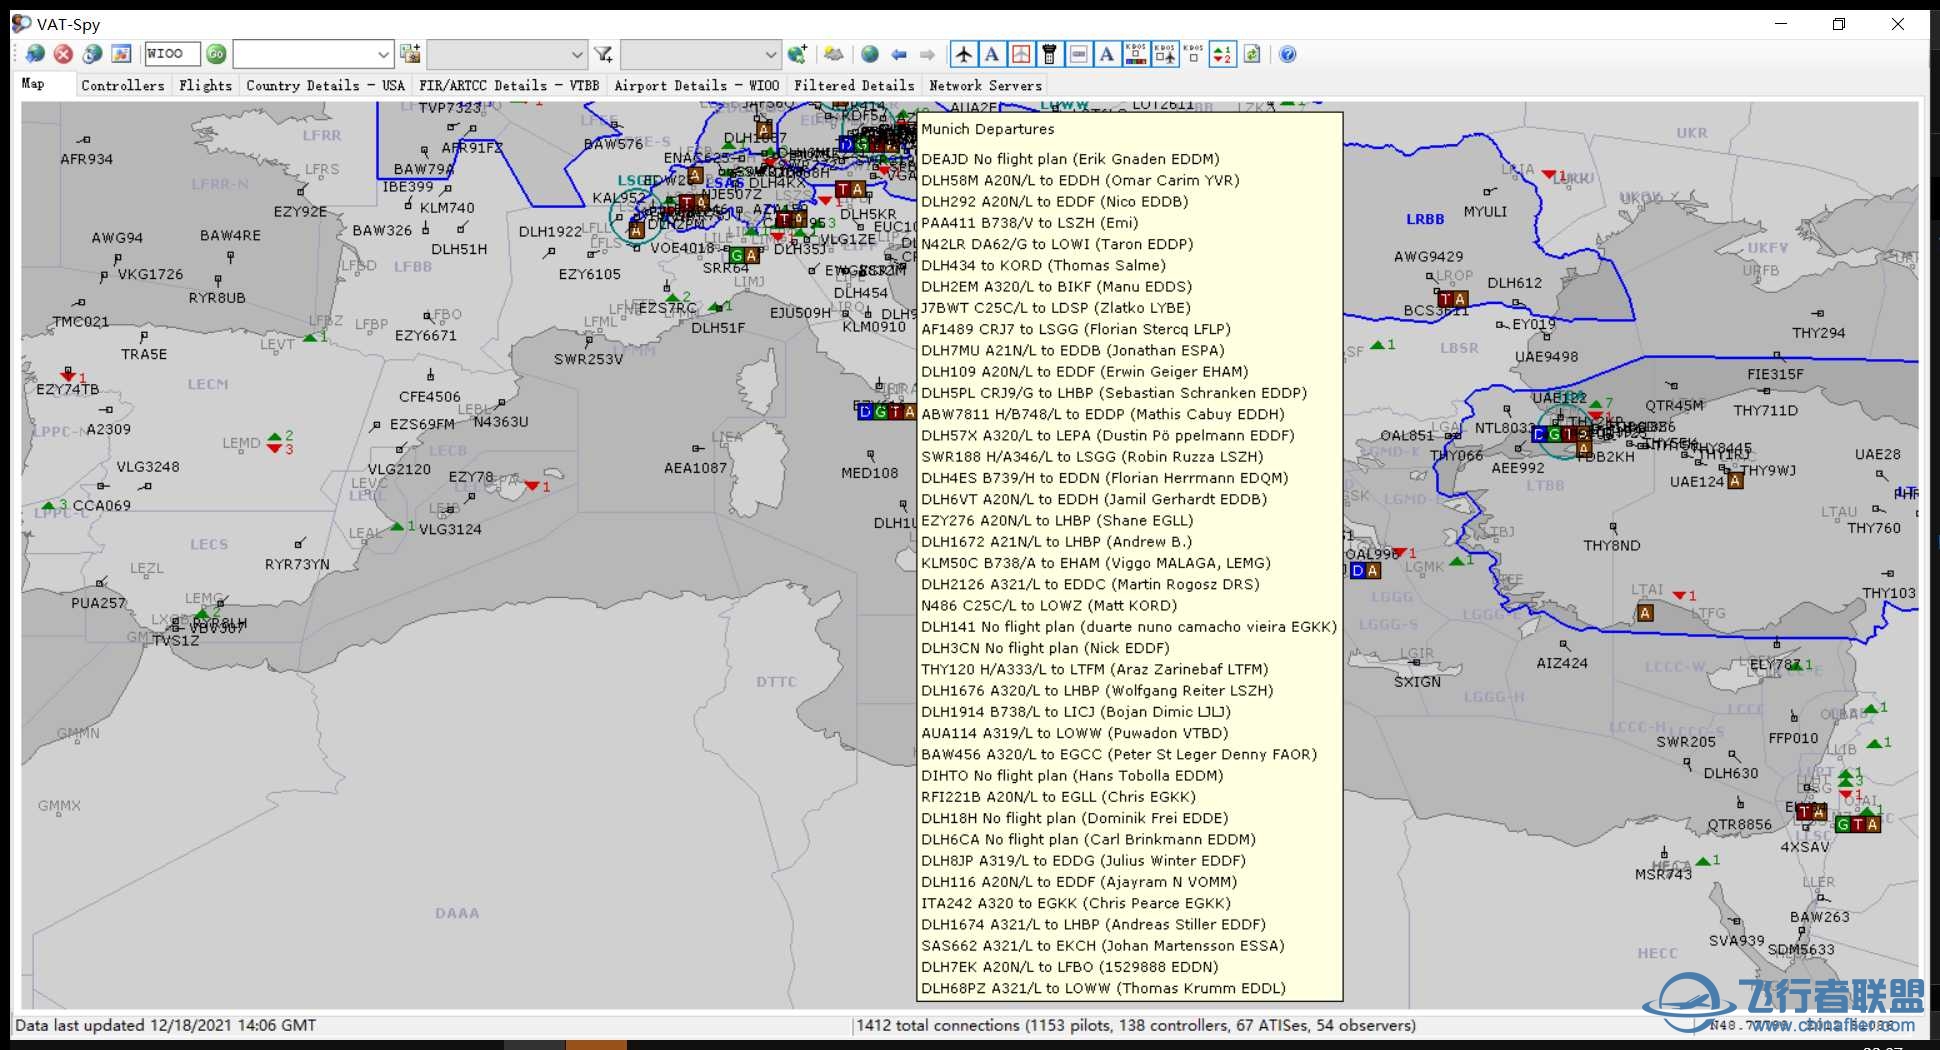Toggle the aircraft callsign labels A button
Screen dimensions: 1940x1050
tap(992, 54)
